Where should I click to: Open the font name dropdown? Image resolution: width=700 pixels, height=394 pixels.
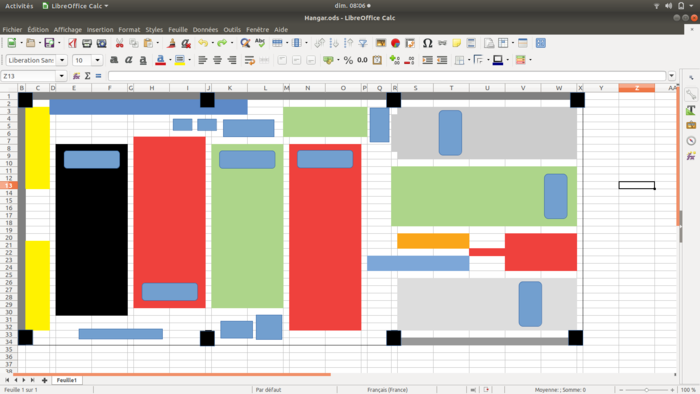click(62, 60)
